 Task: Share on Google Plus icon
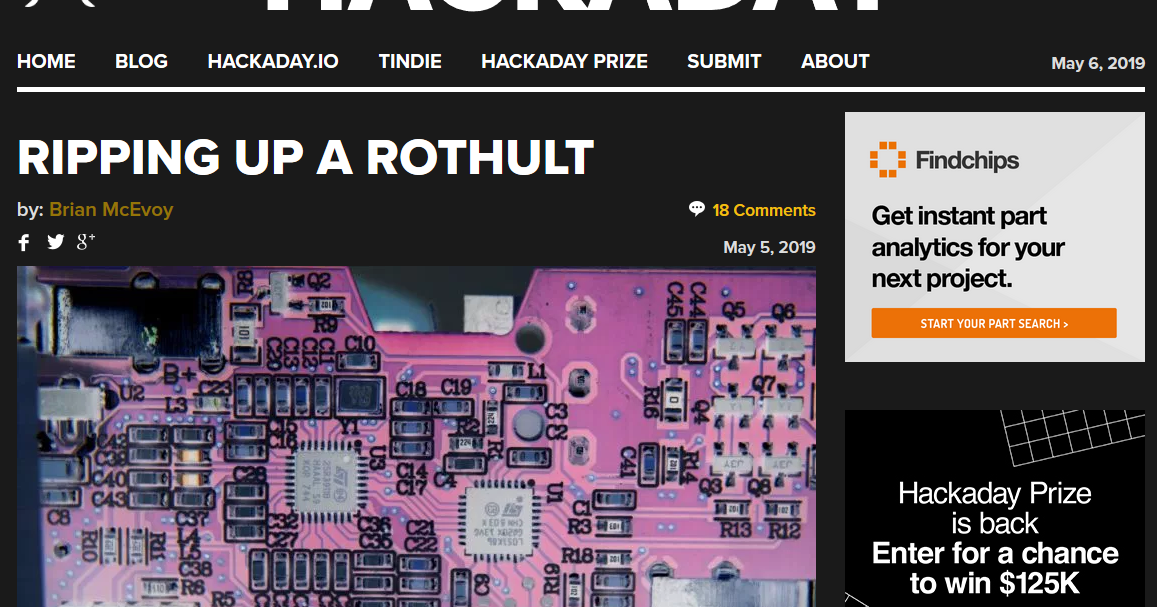tap(86, 241)
